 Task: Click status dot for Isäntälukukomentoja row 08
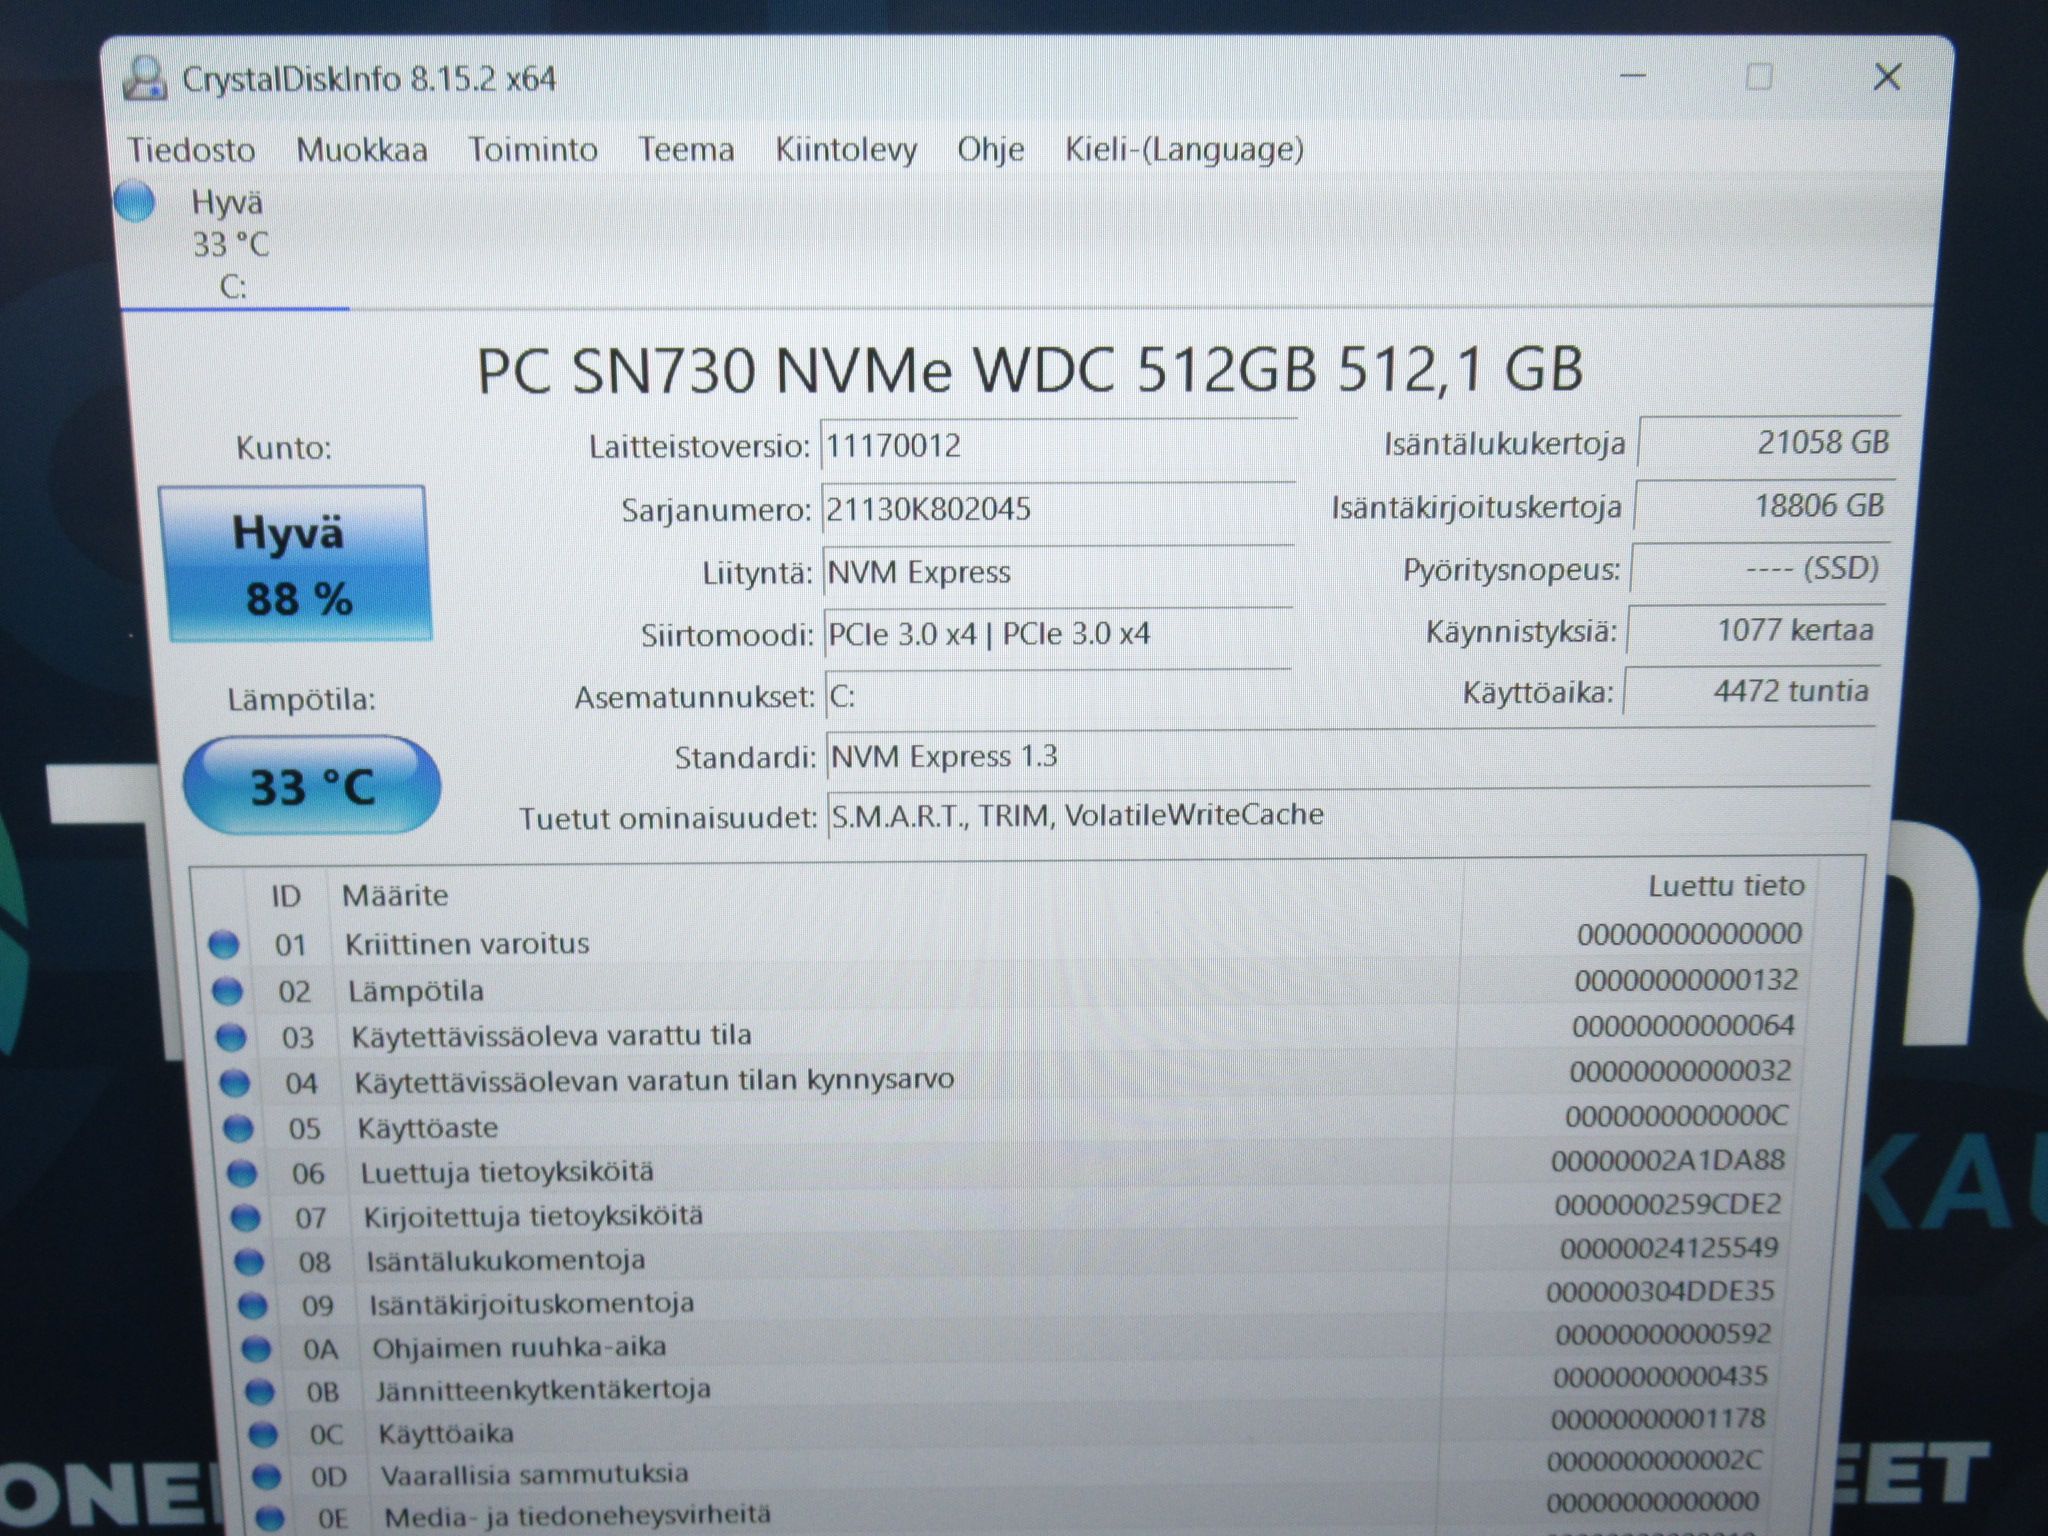coord(249,1262)
